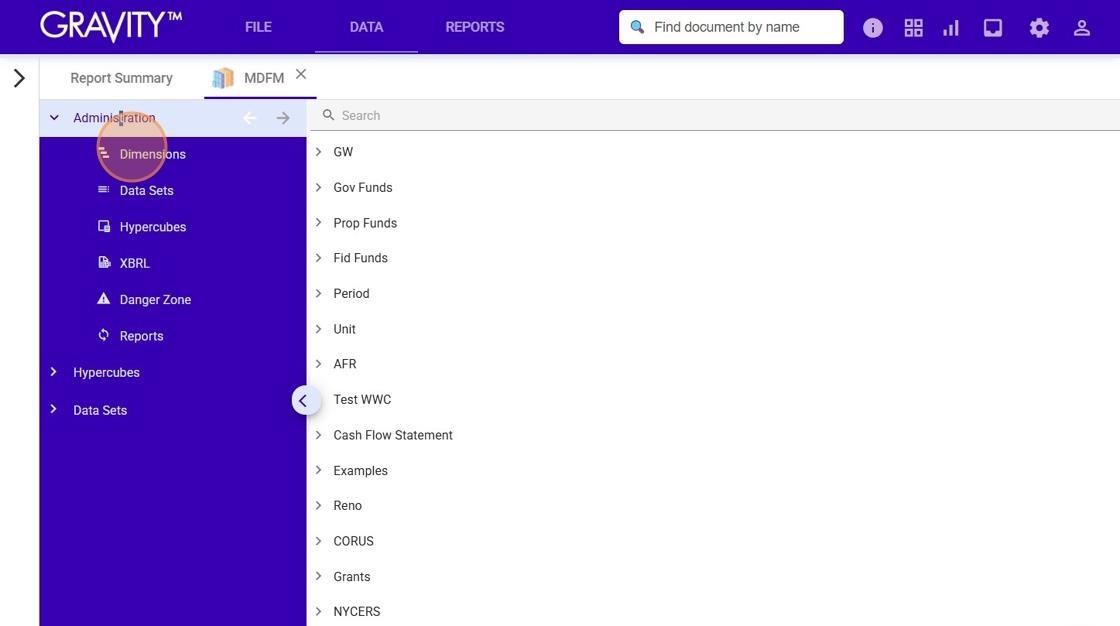Expand the Gov Funds dimension
The width and height of the screenshot is (1120, 626).
(319, 187)
